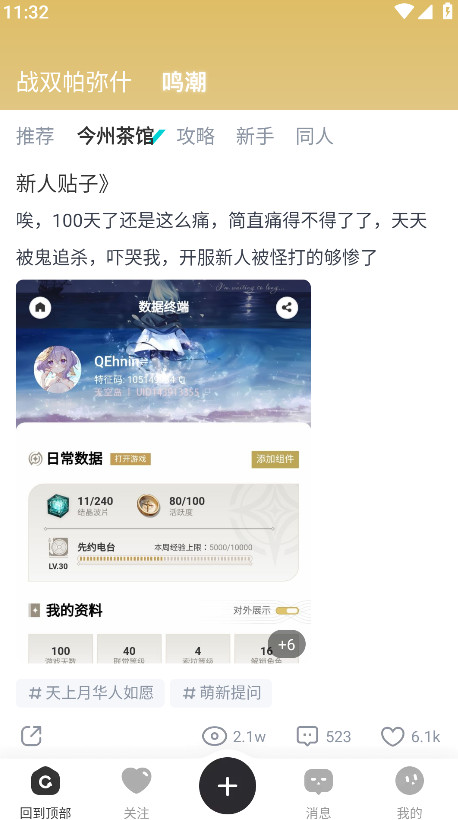Tap the share icon below the post
This screenshot has height=820, width=458.
pos(31,736)
